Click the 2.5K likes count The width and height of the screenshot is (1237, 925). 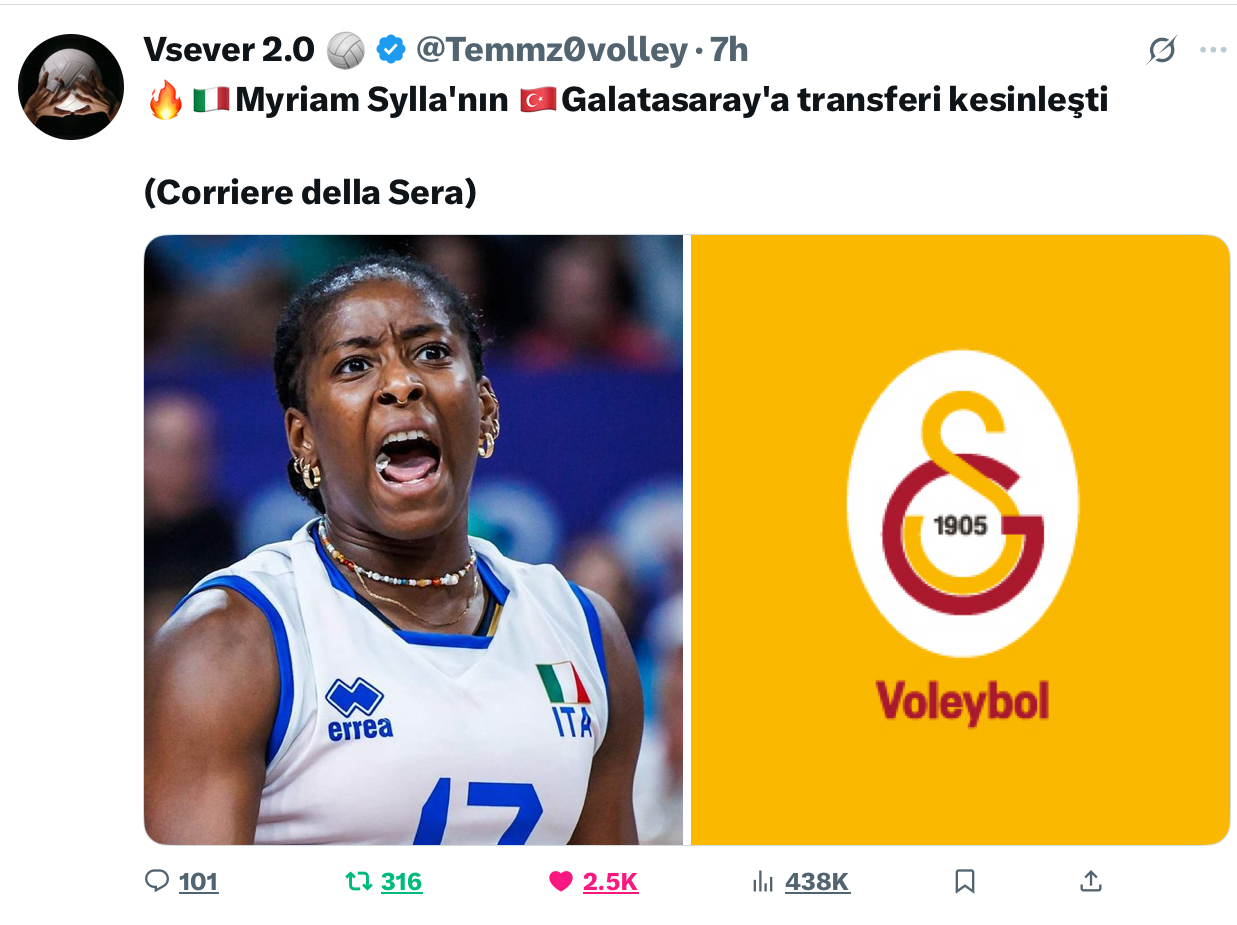tap(610, 882)
